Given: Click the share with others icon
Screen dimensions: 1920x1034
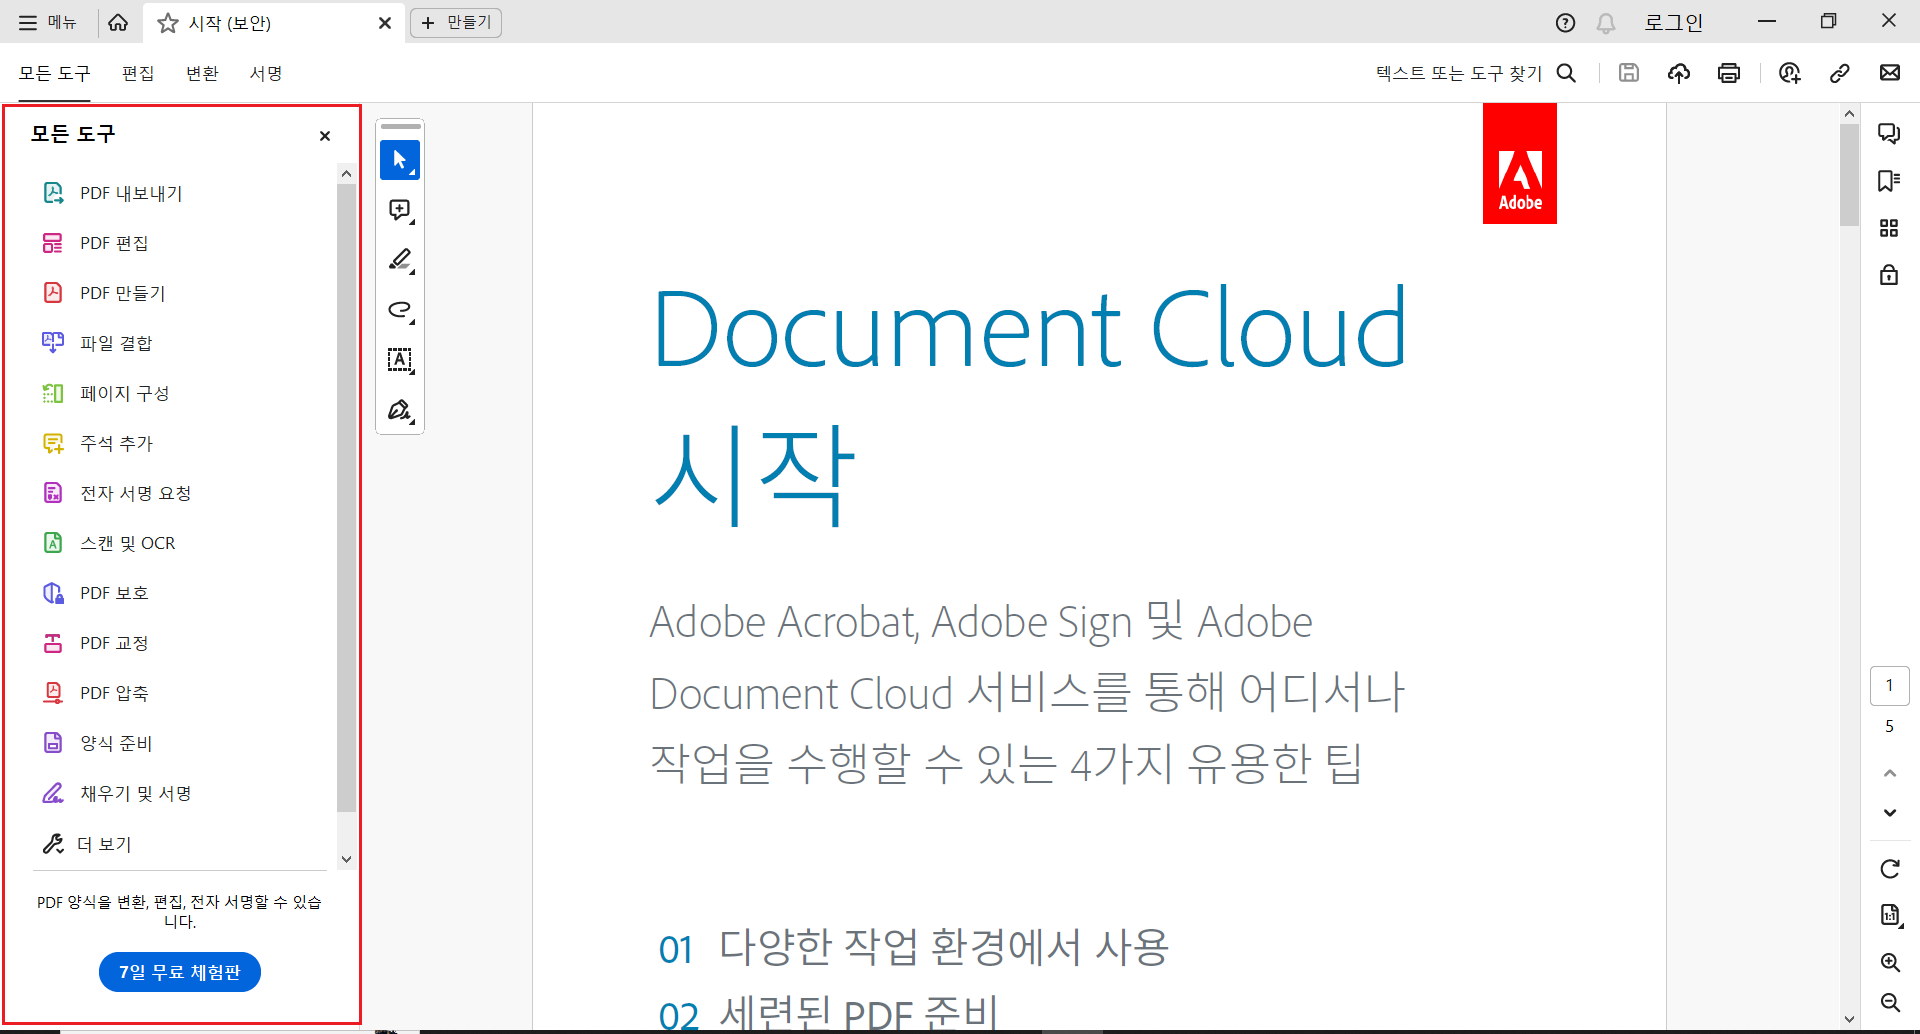Looking at the screenshot, I should tap(1790, 73).
